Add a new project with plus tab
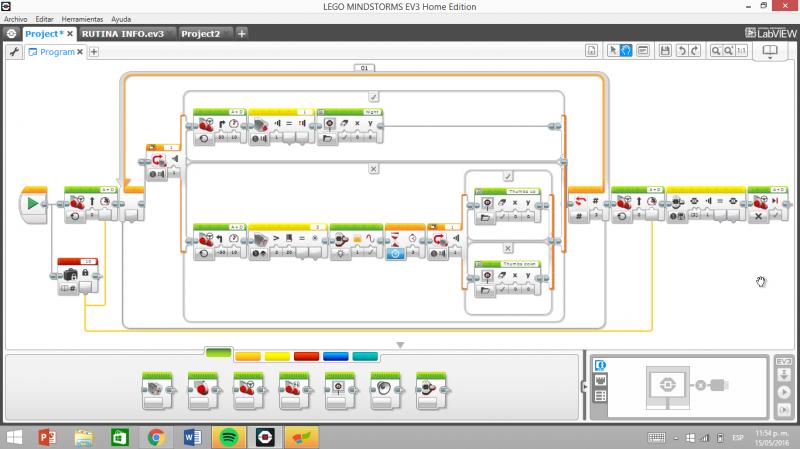 tap(242, 34)
